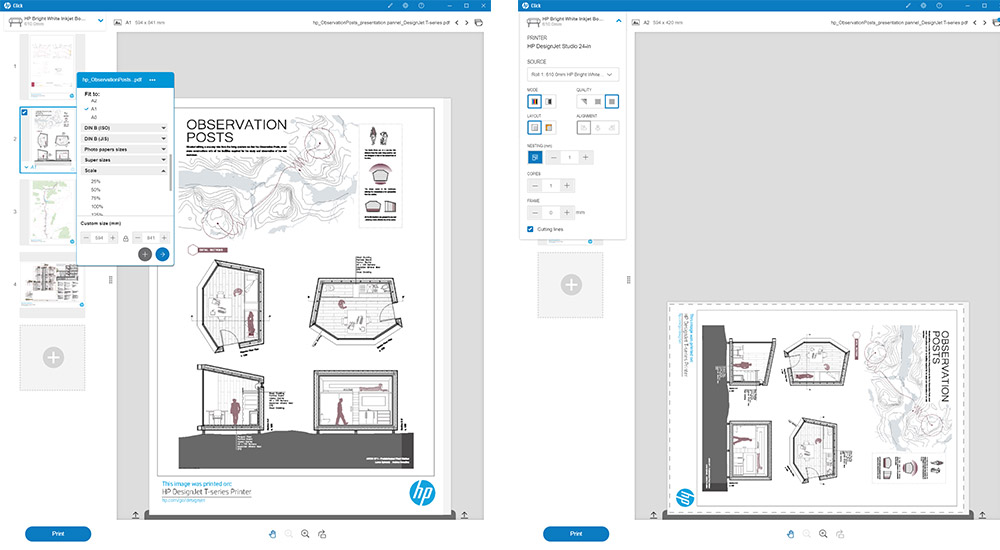Click gray plus button in size popup

pos(145,254)
